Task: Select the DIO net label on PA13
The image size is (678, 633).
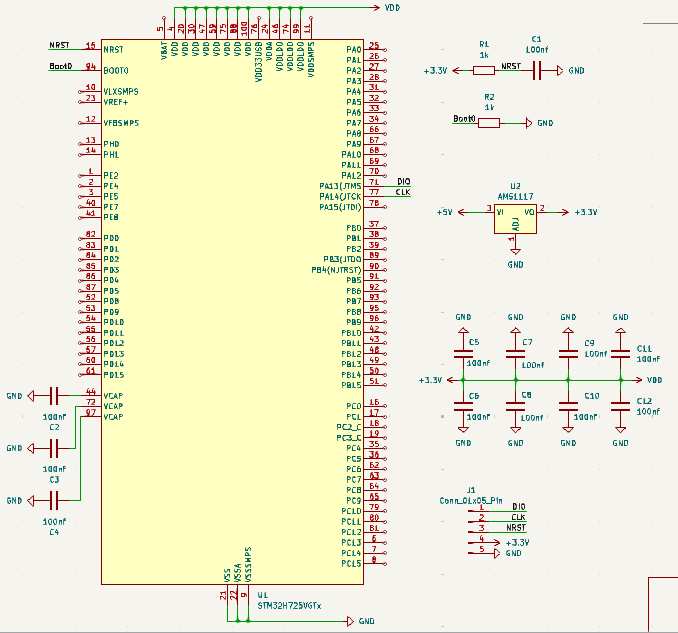Action: tap(403, 182)
